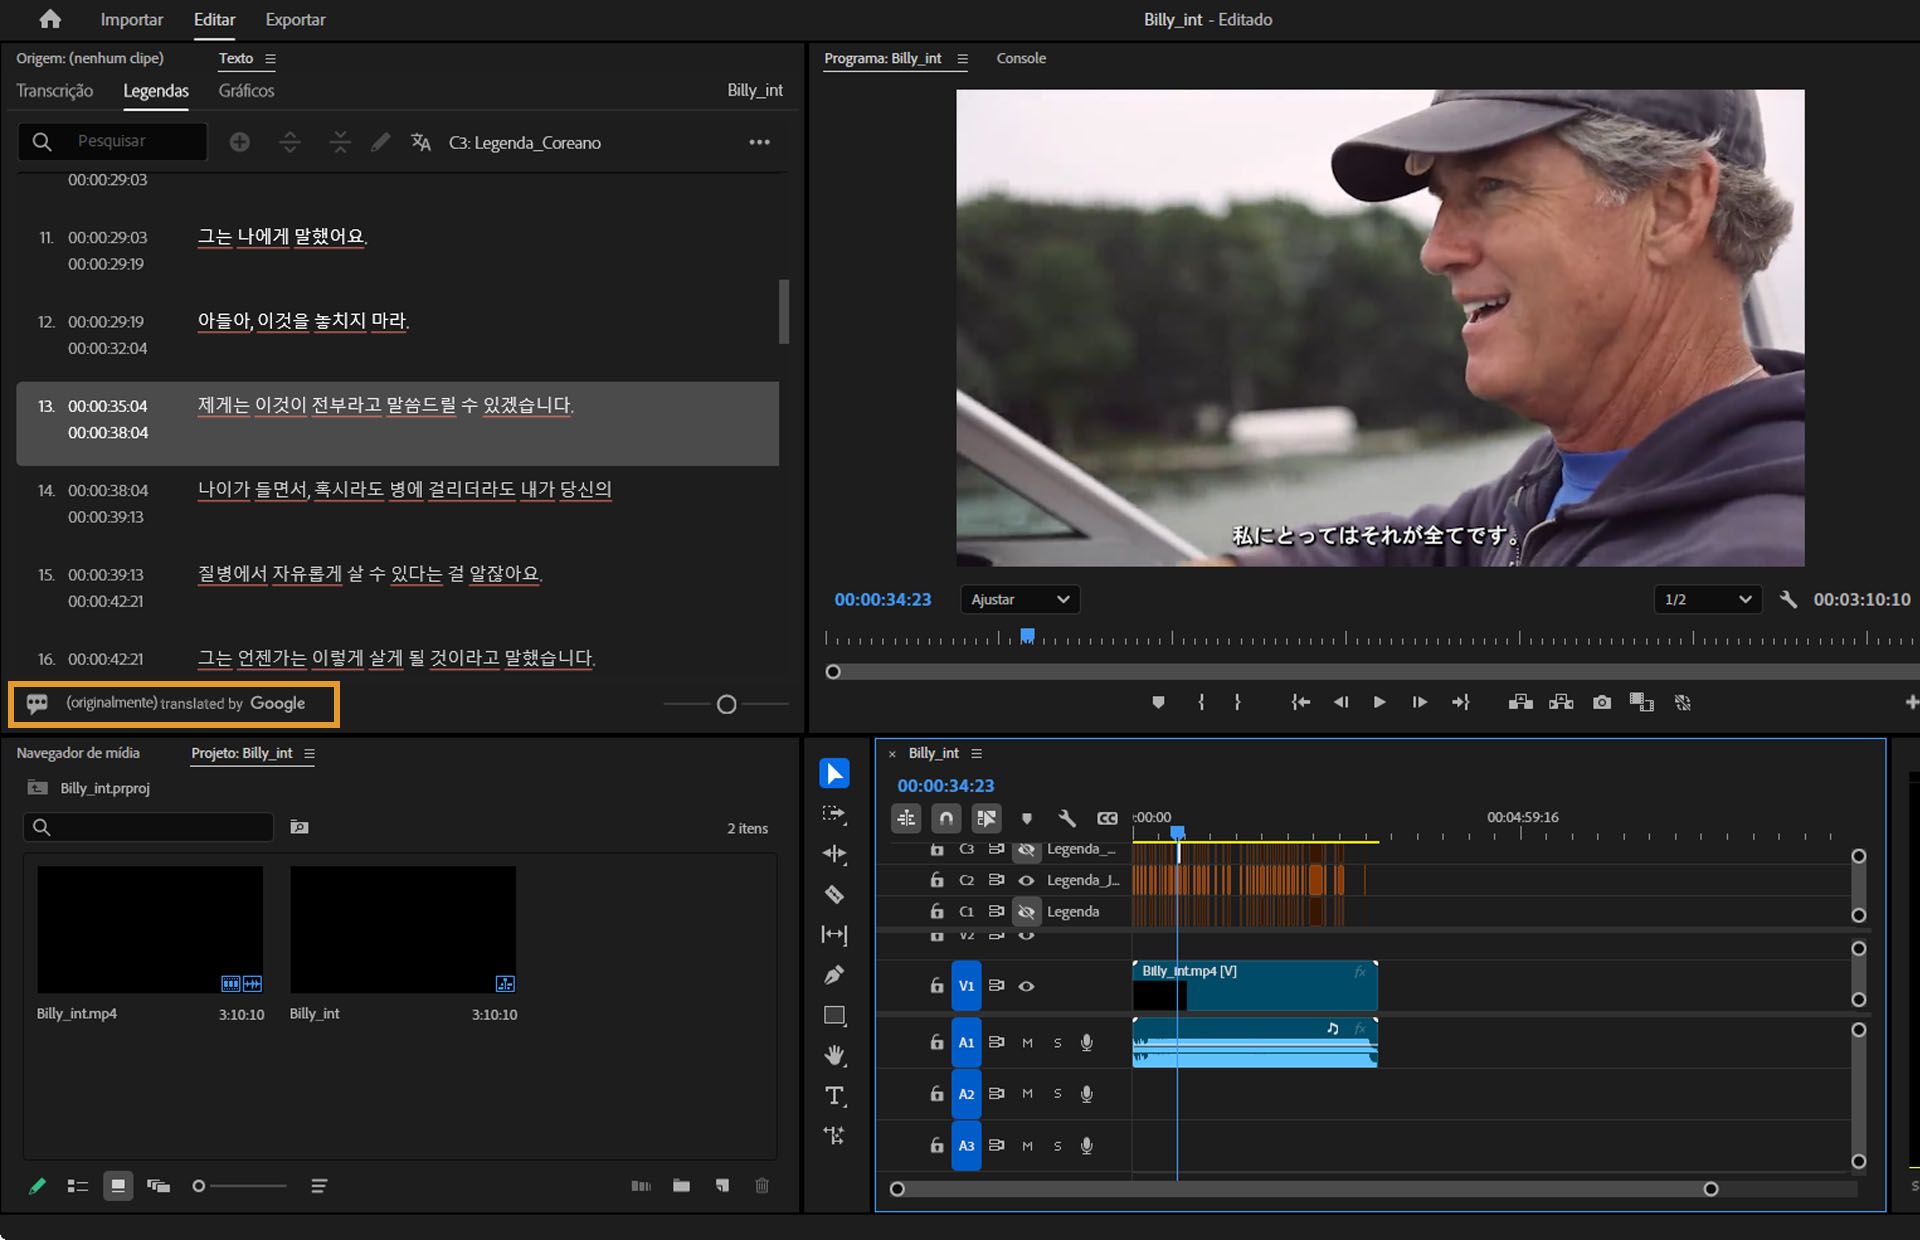The image size is (1920, 1240).
Task: Open the caption track options three-dot menu
Action: point(759,142)
